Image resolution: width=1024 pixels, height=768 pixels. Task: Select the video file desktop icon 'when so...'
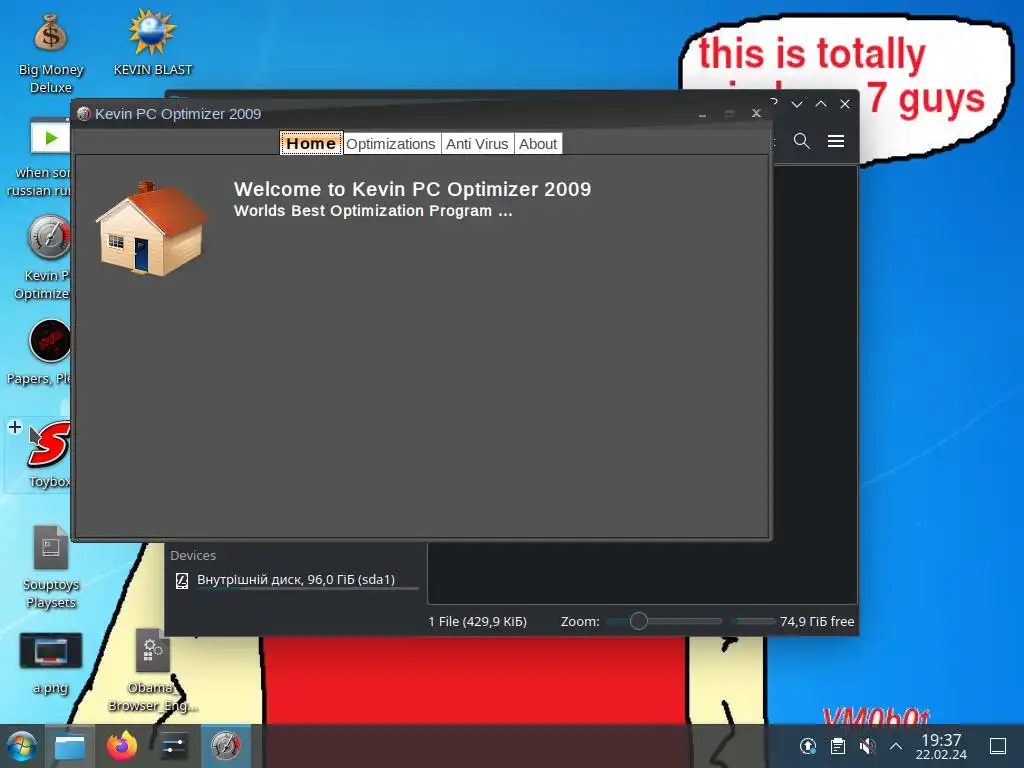coord(40,157)
